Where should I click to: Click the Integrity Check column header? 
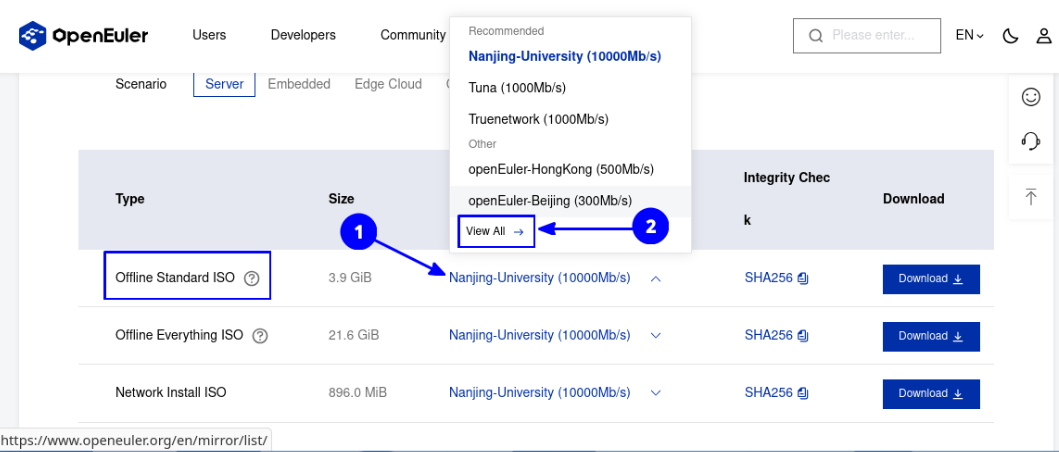(x=787, y=199)
